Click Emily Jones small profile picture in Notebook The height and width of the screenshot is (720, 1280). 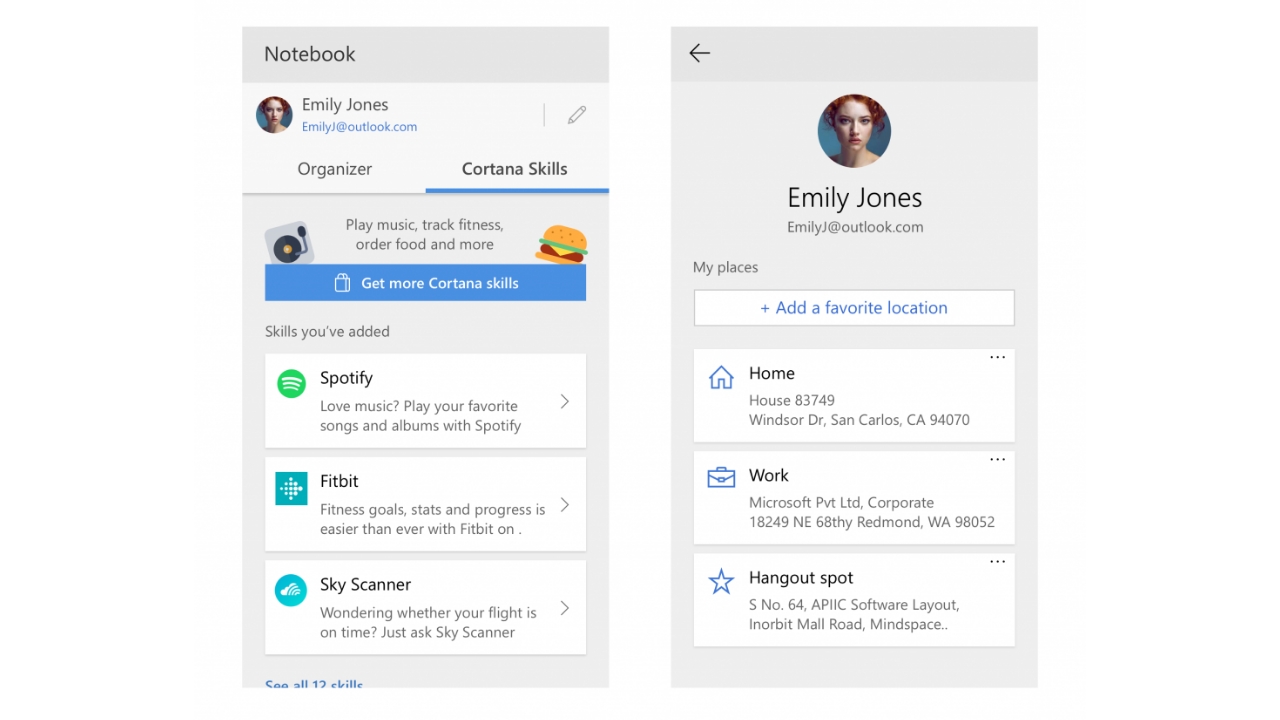pos(274,115)
